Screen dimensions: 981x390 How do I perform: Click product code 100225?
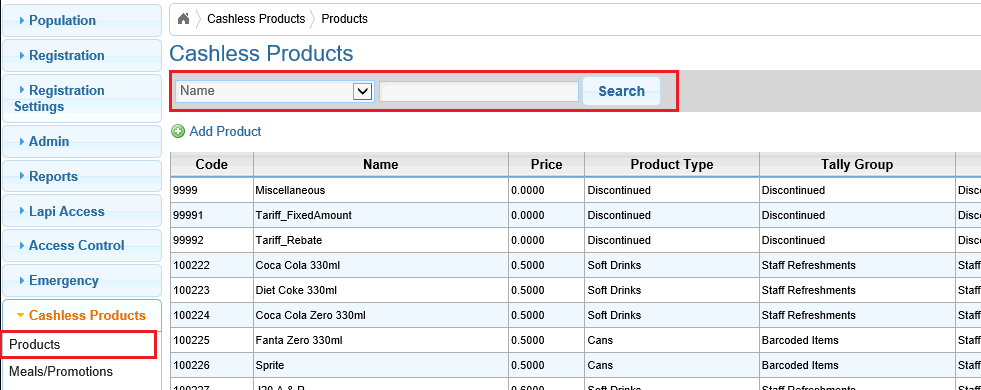191,341
